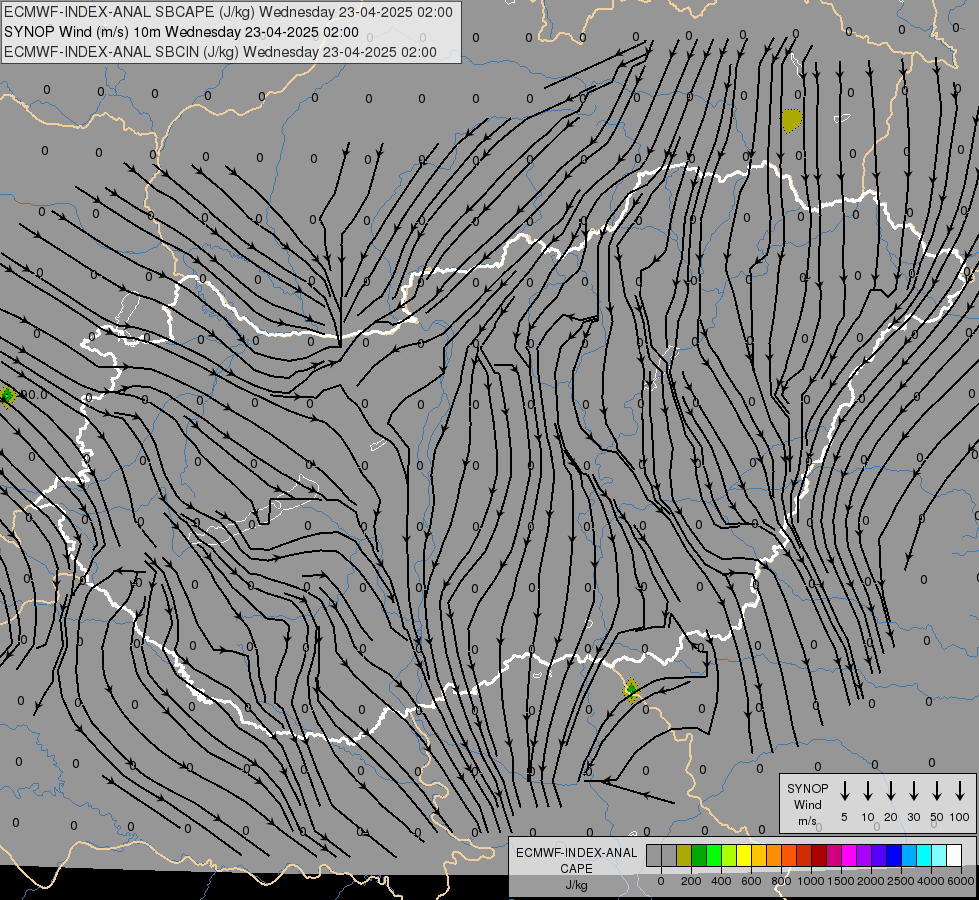Click the '30' speed label in the wind legend
Screen dimensions: 979x900
[x=913, y=817]
